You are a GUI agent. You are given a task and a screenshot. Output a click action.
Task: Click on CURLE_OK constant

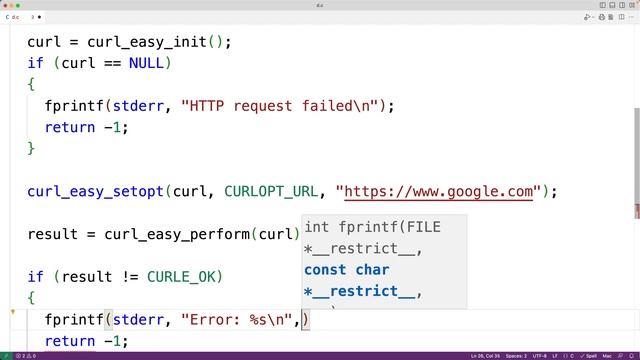click(x=181, y=277)
